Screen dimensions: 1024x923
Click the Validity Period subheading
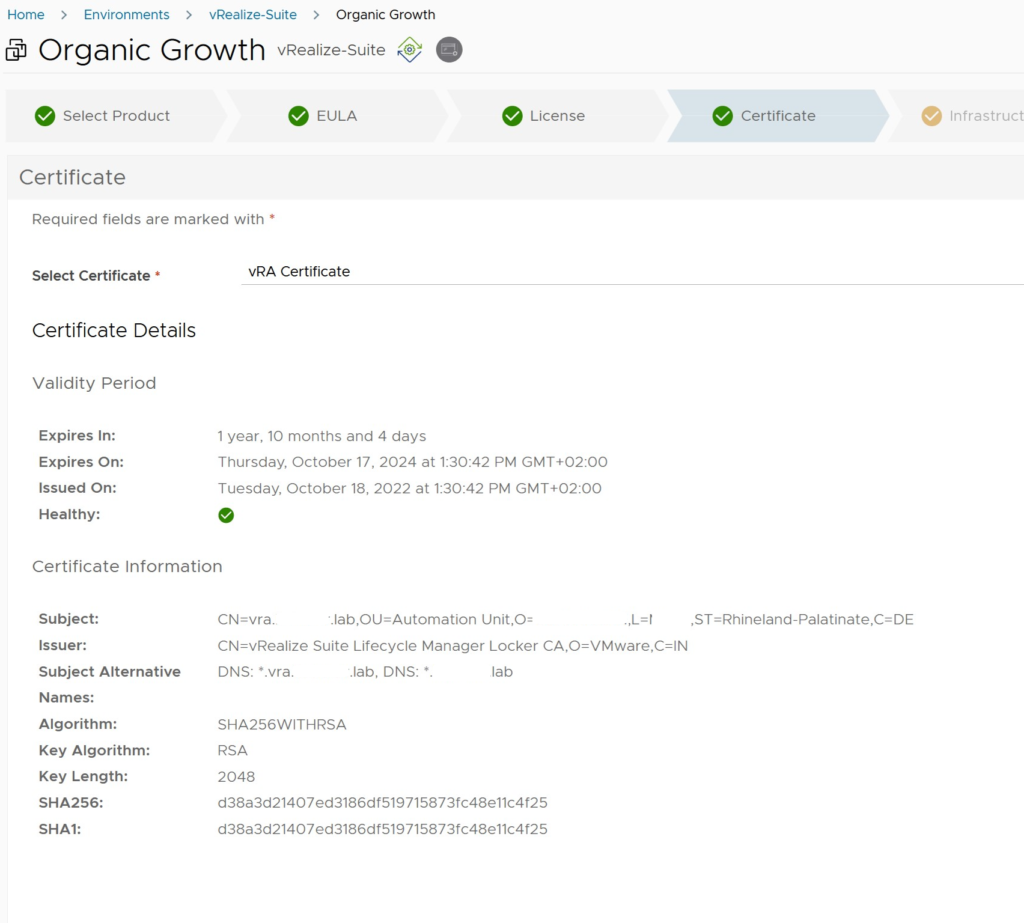click(94, 383)
